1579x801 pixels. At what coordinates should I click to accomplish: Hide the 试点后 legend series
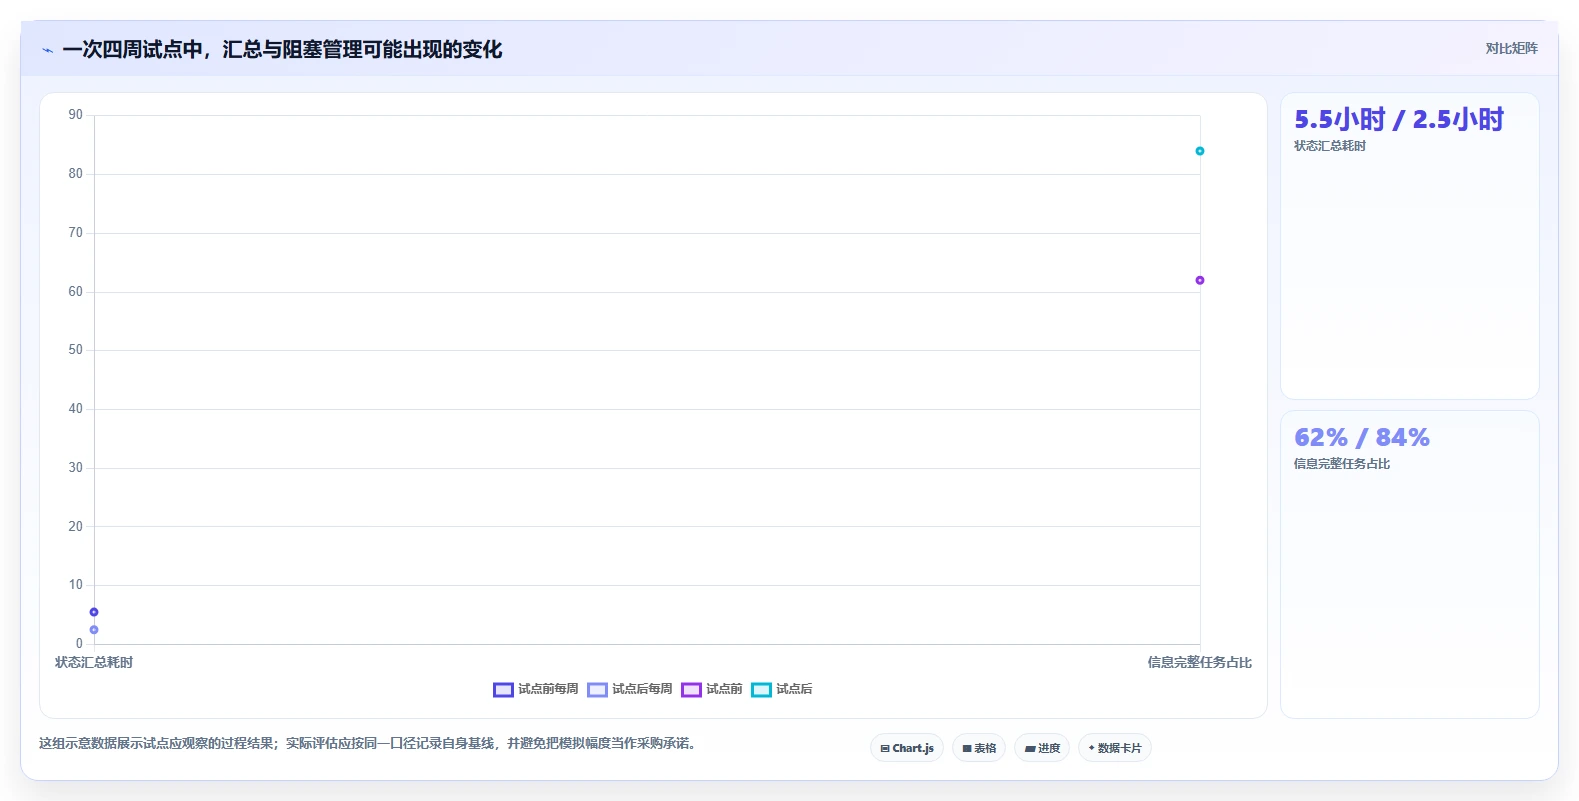[x=782, y=689]
